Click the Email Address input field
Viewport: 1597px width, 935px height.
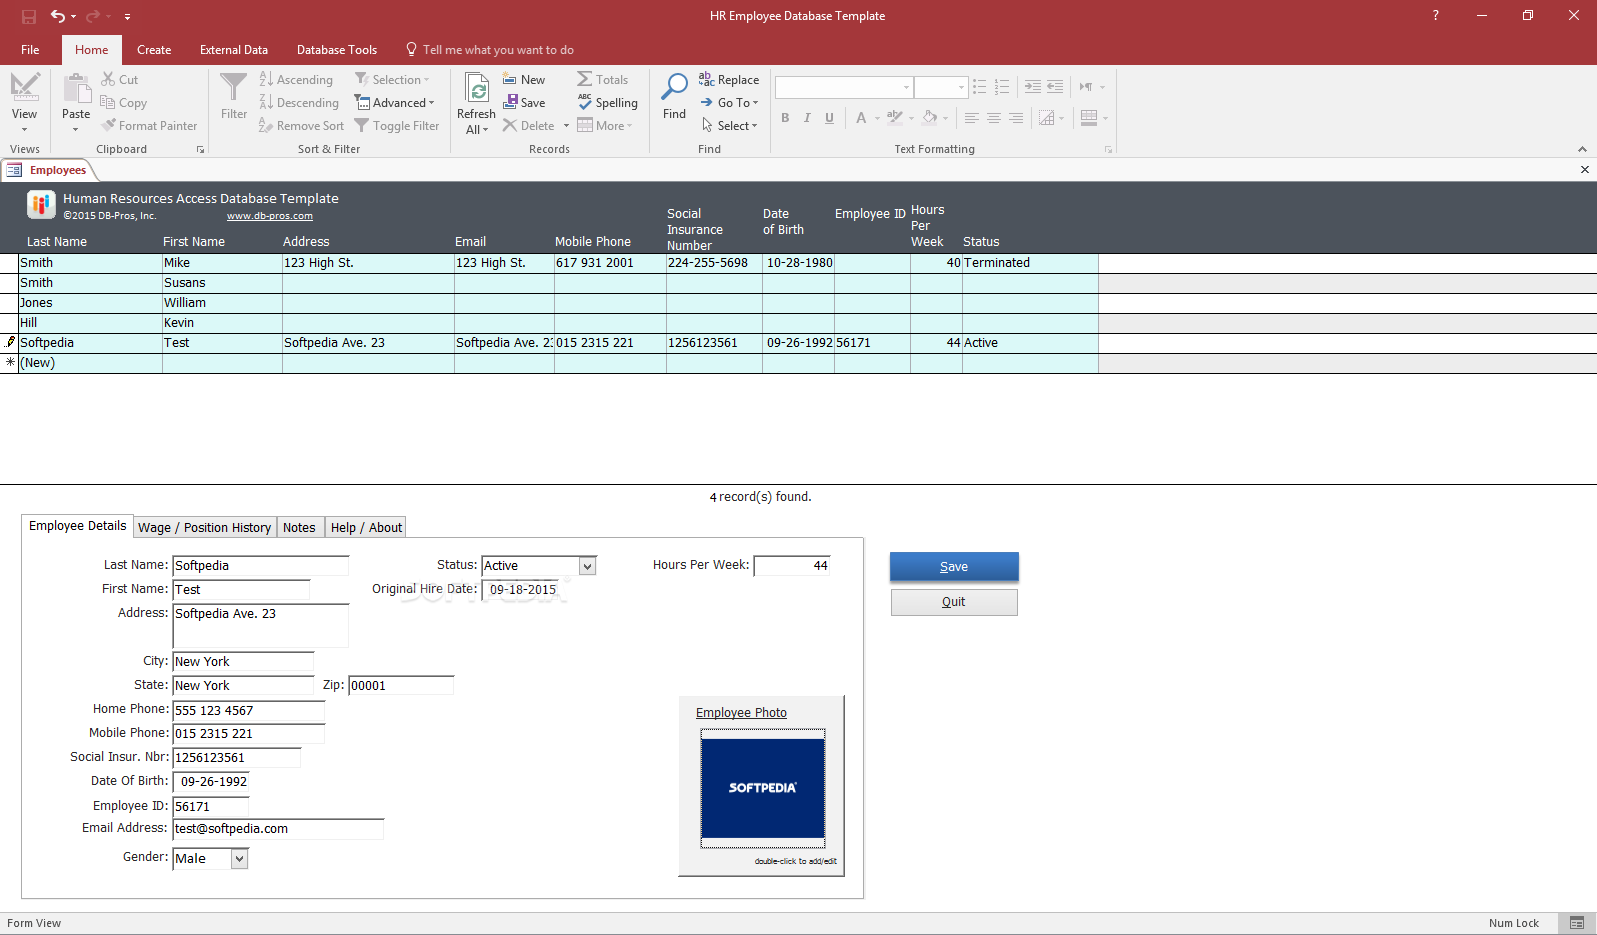point(278,829)
